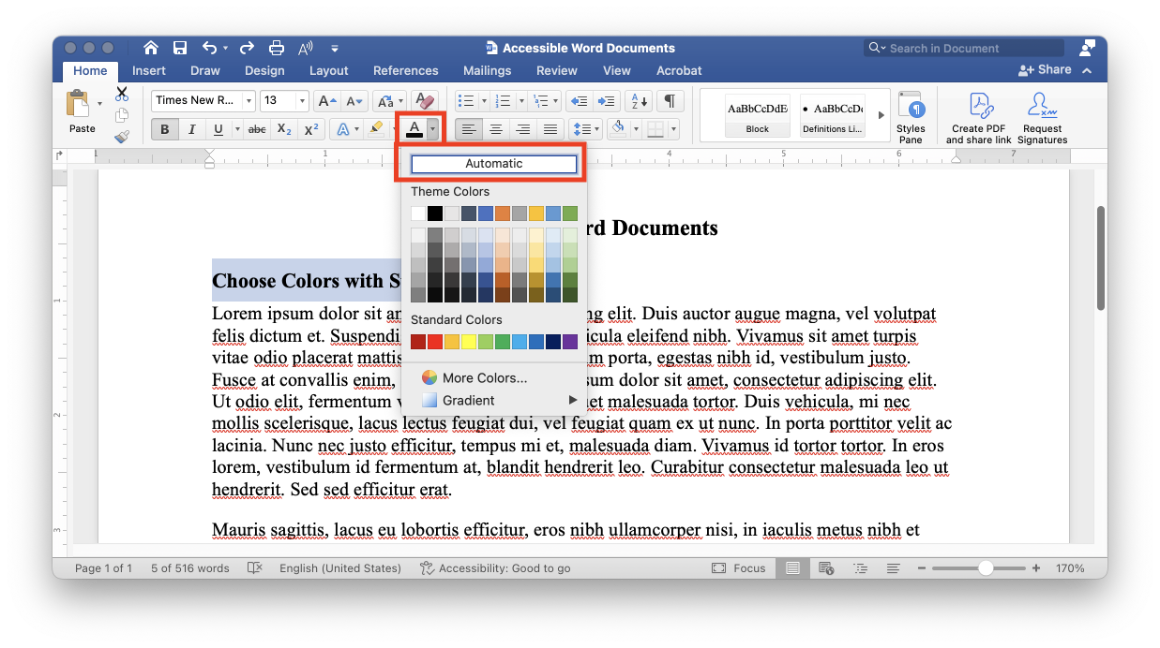Click the More Colors option
1160x648 pixels.
tap(475, 377)
